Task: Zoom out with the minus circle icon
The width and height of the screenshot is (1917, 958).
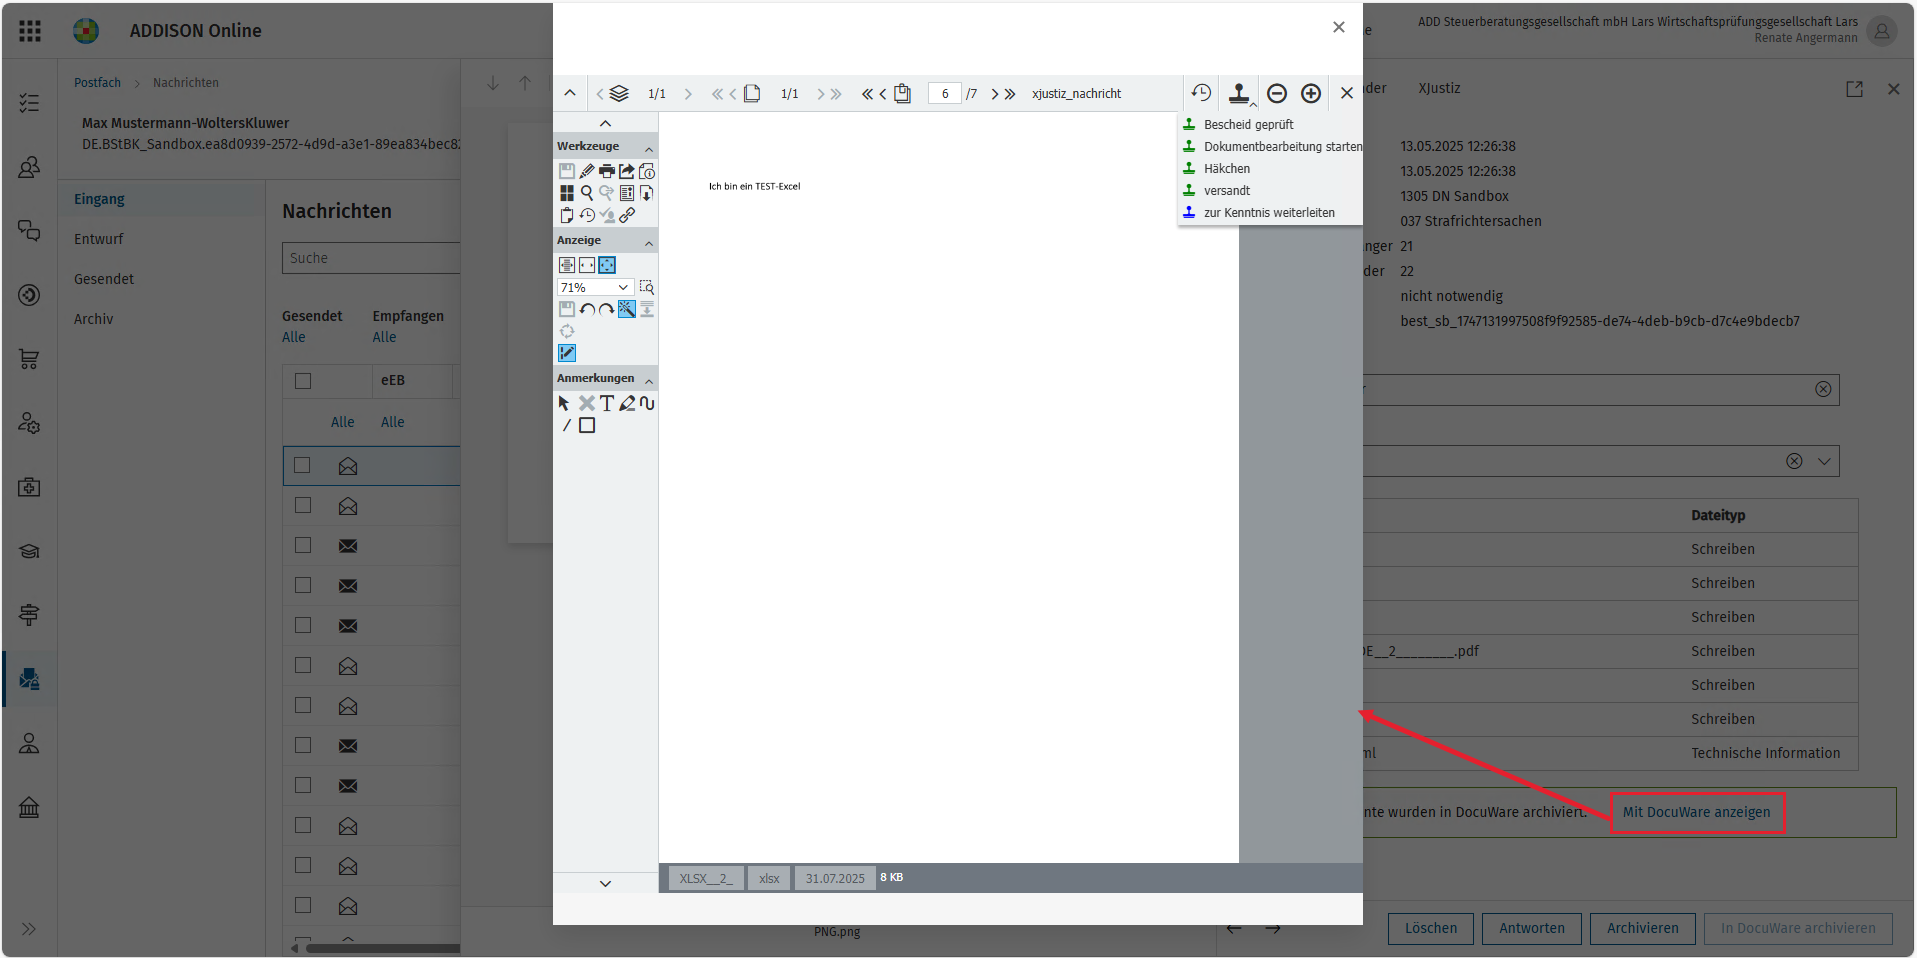Action: coord(1277,93)
